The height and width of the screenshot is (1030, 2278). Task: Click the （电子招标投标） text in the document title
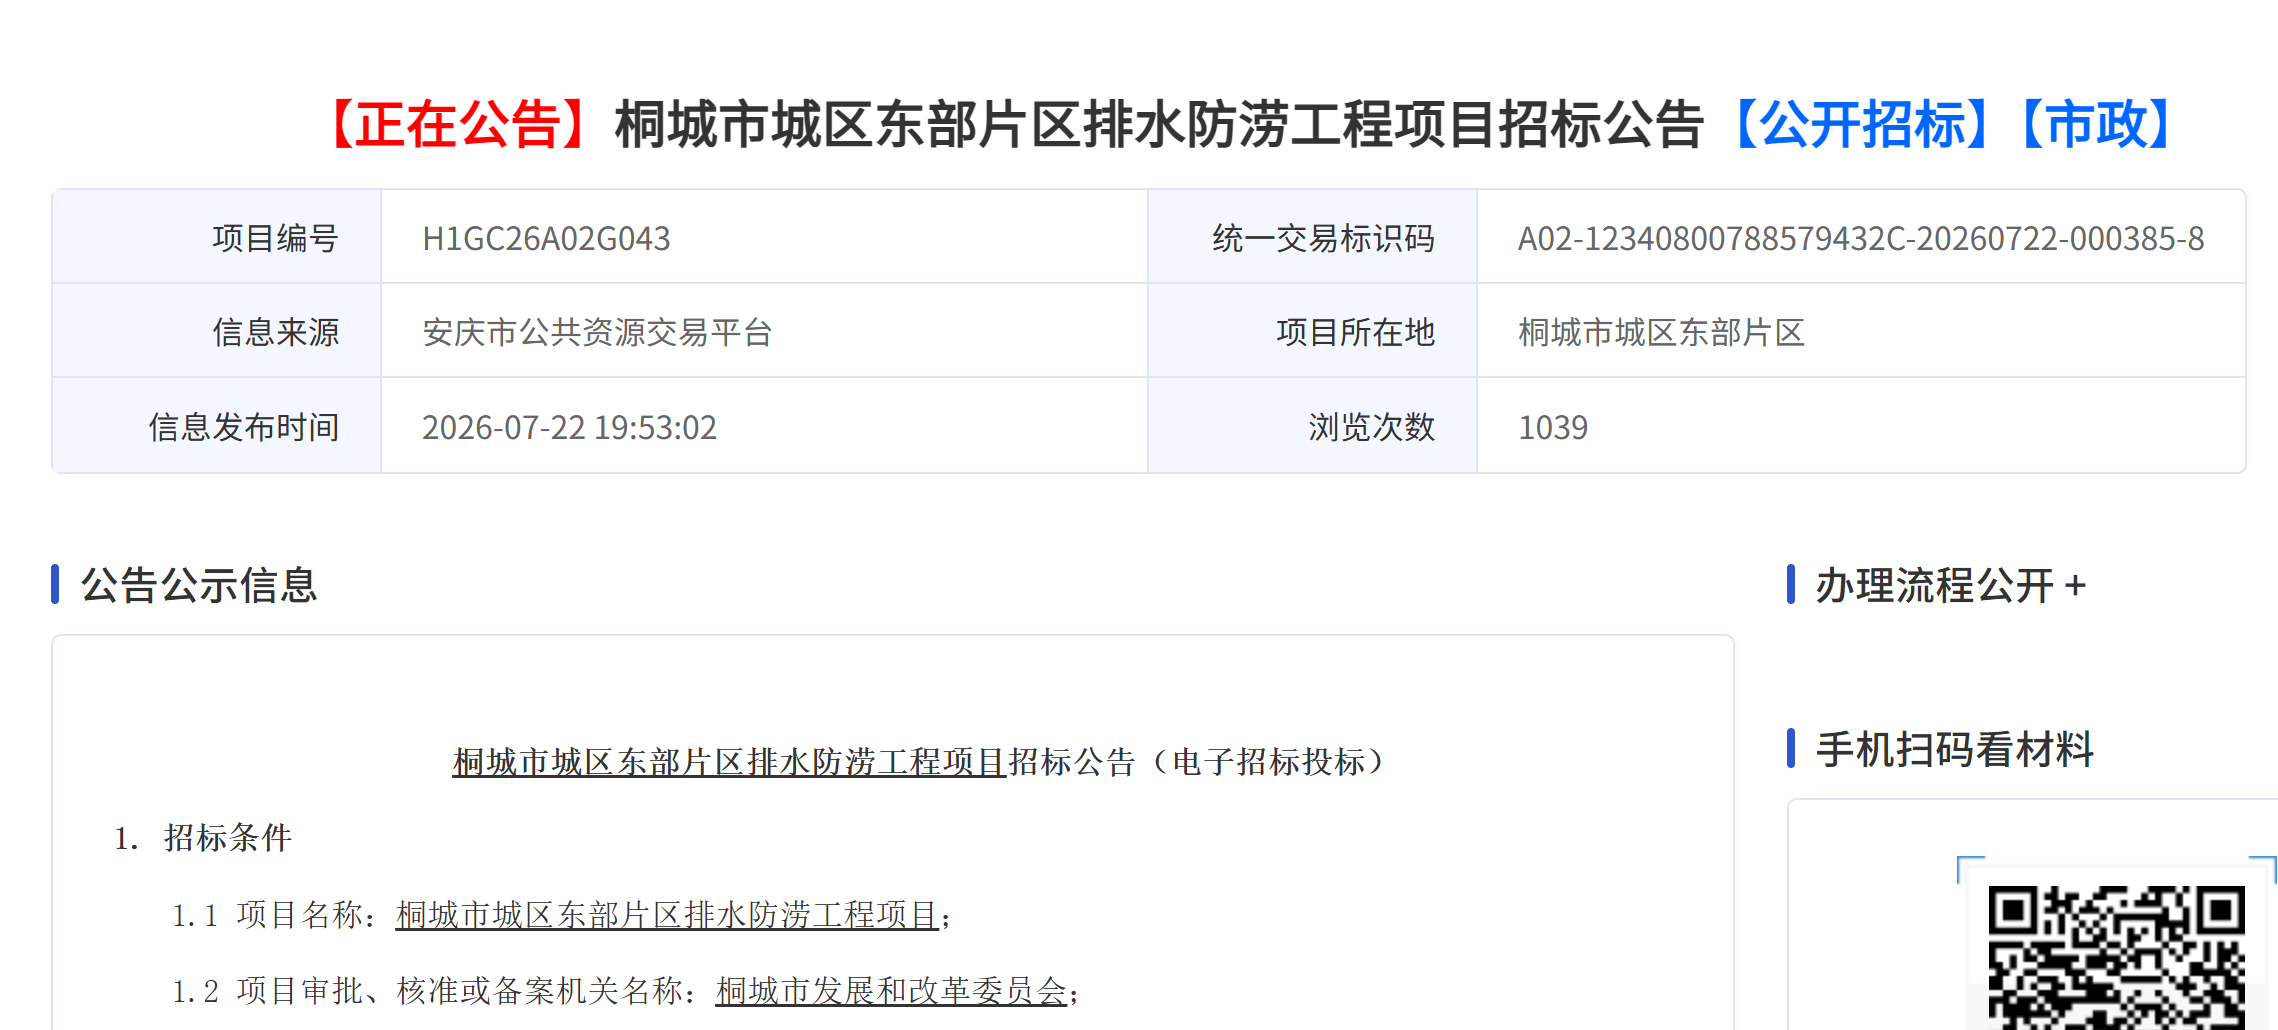coord(1268,762)
